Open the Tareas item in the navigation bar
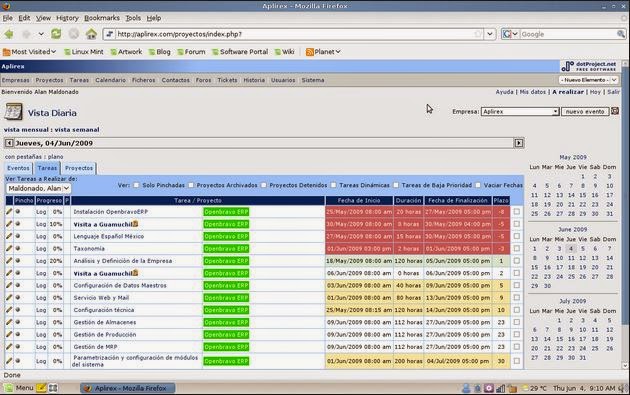 (x=79, y=80)
